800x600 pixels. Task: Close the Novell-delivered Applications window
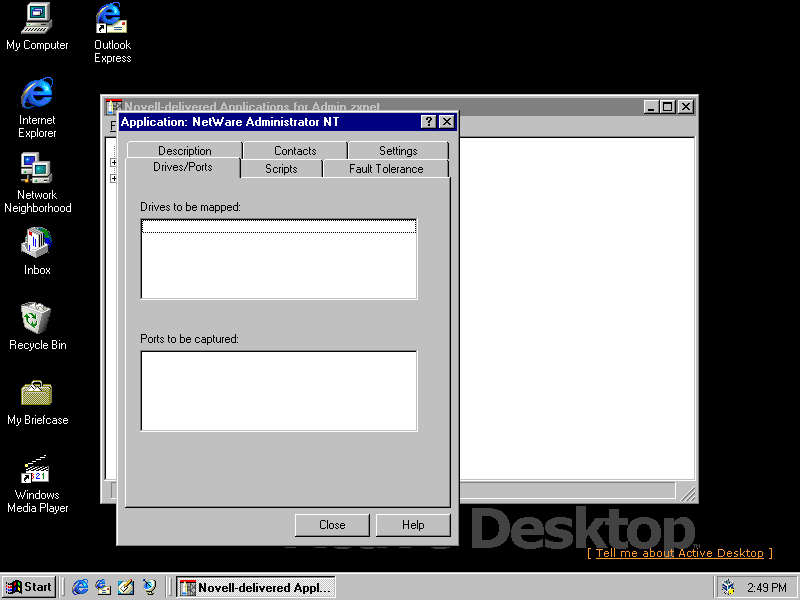click(x=686, y=107)
